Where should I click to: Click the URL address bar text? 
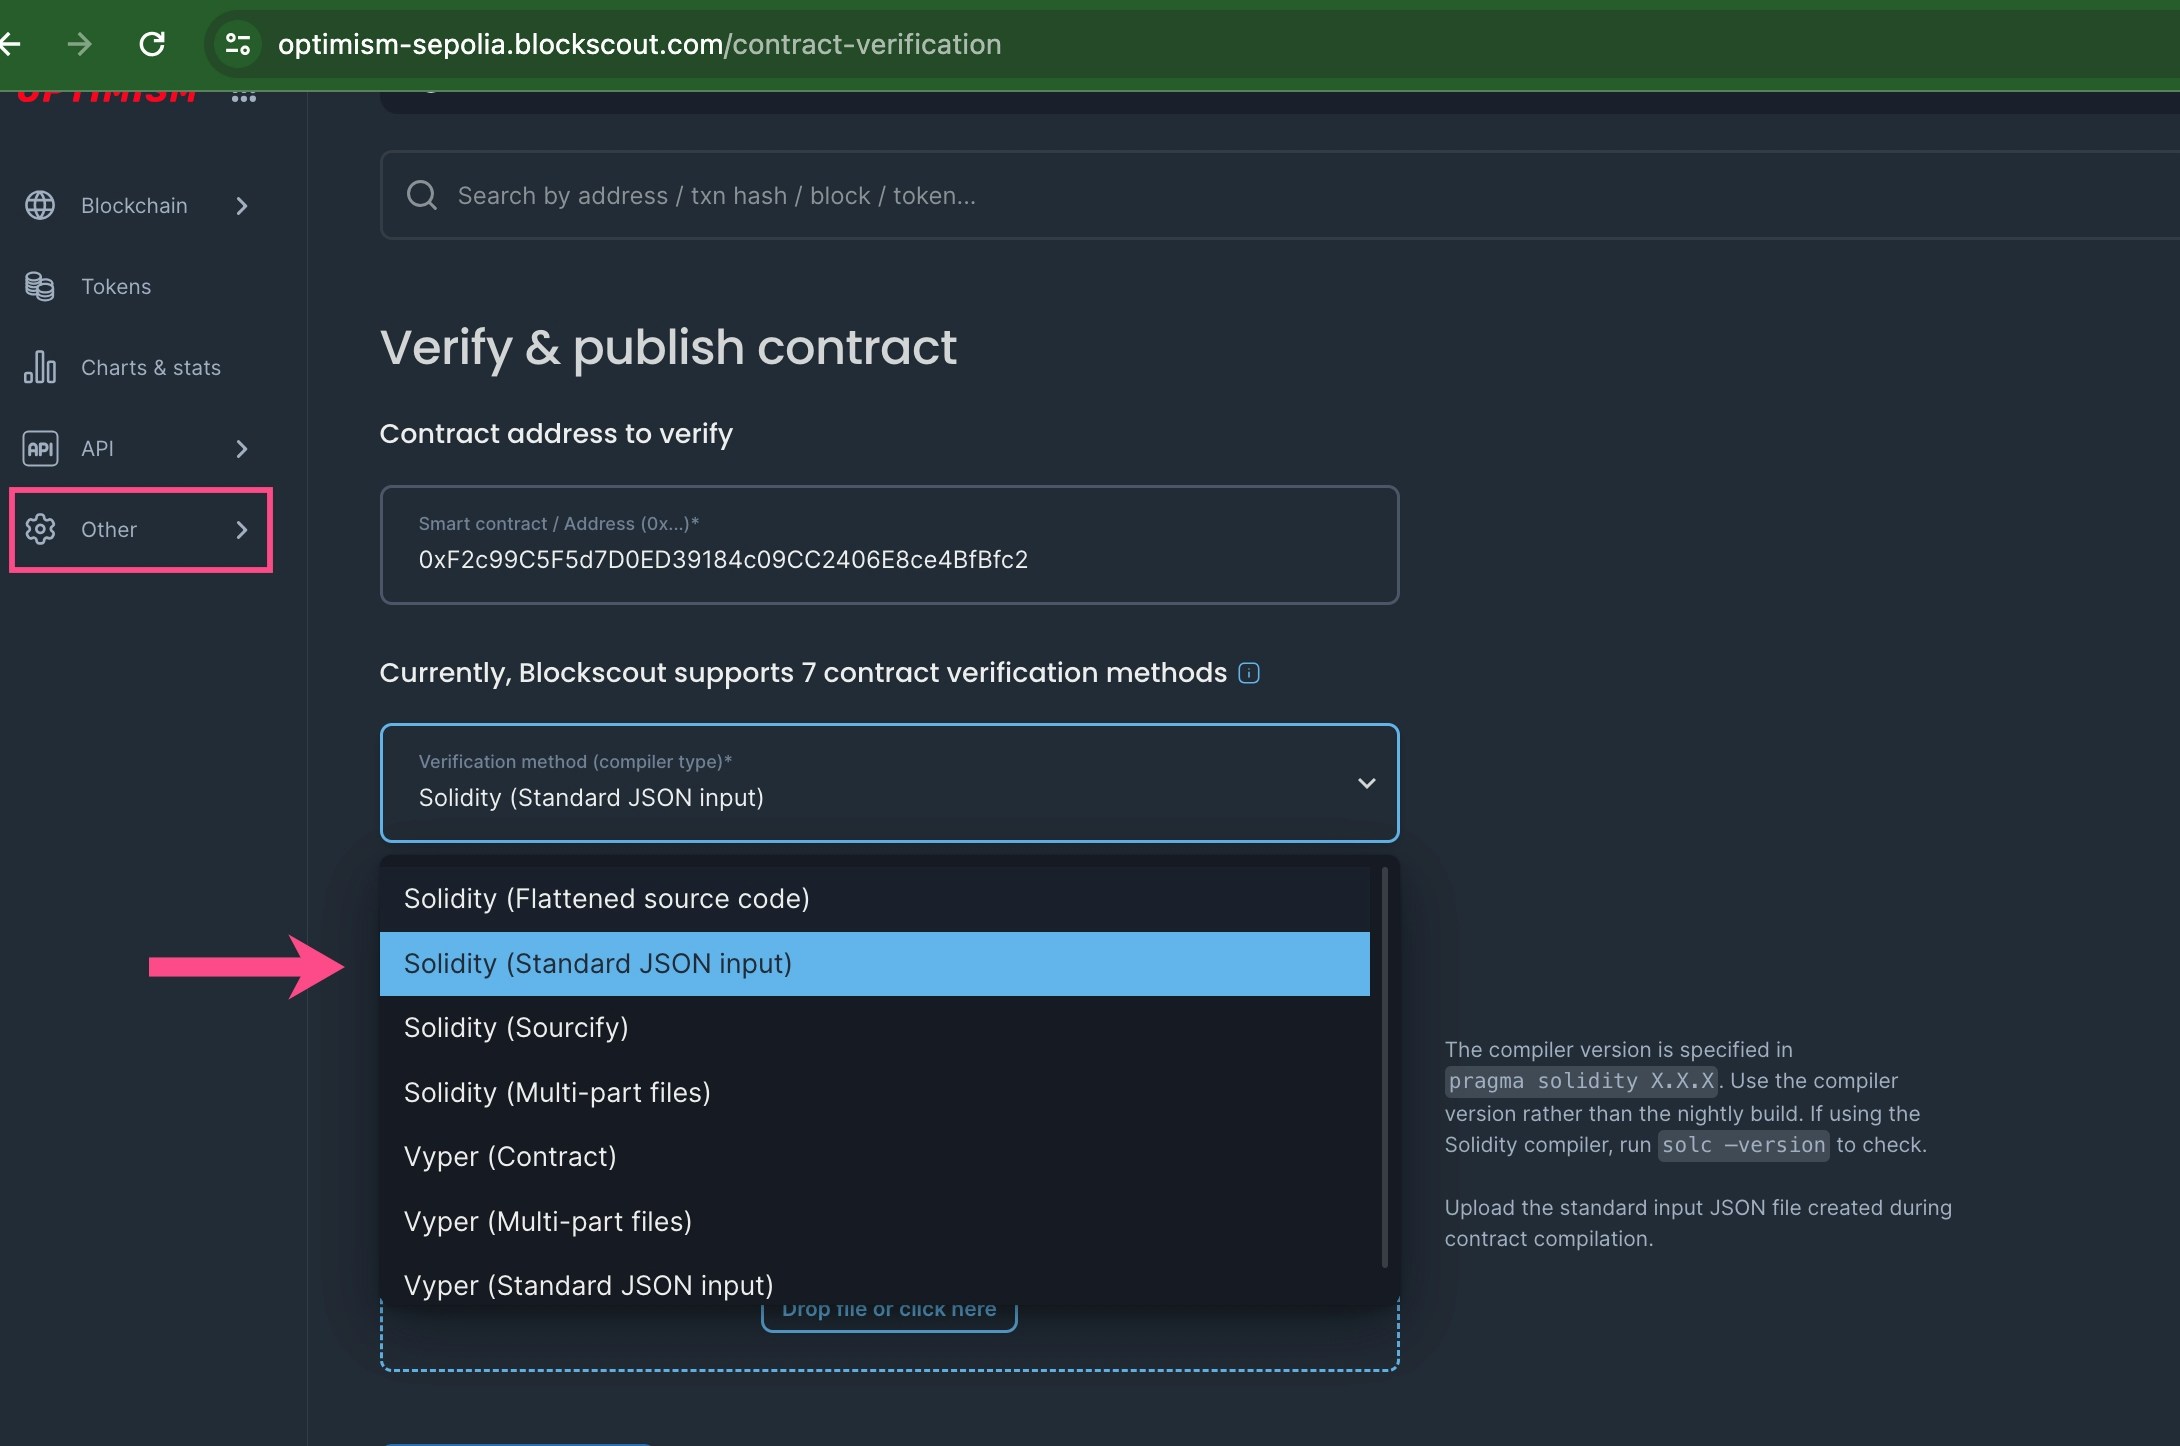[x=639, y=44]
